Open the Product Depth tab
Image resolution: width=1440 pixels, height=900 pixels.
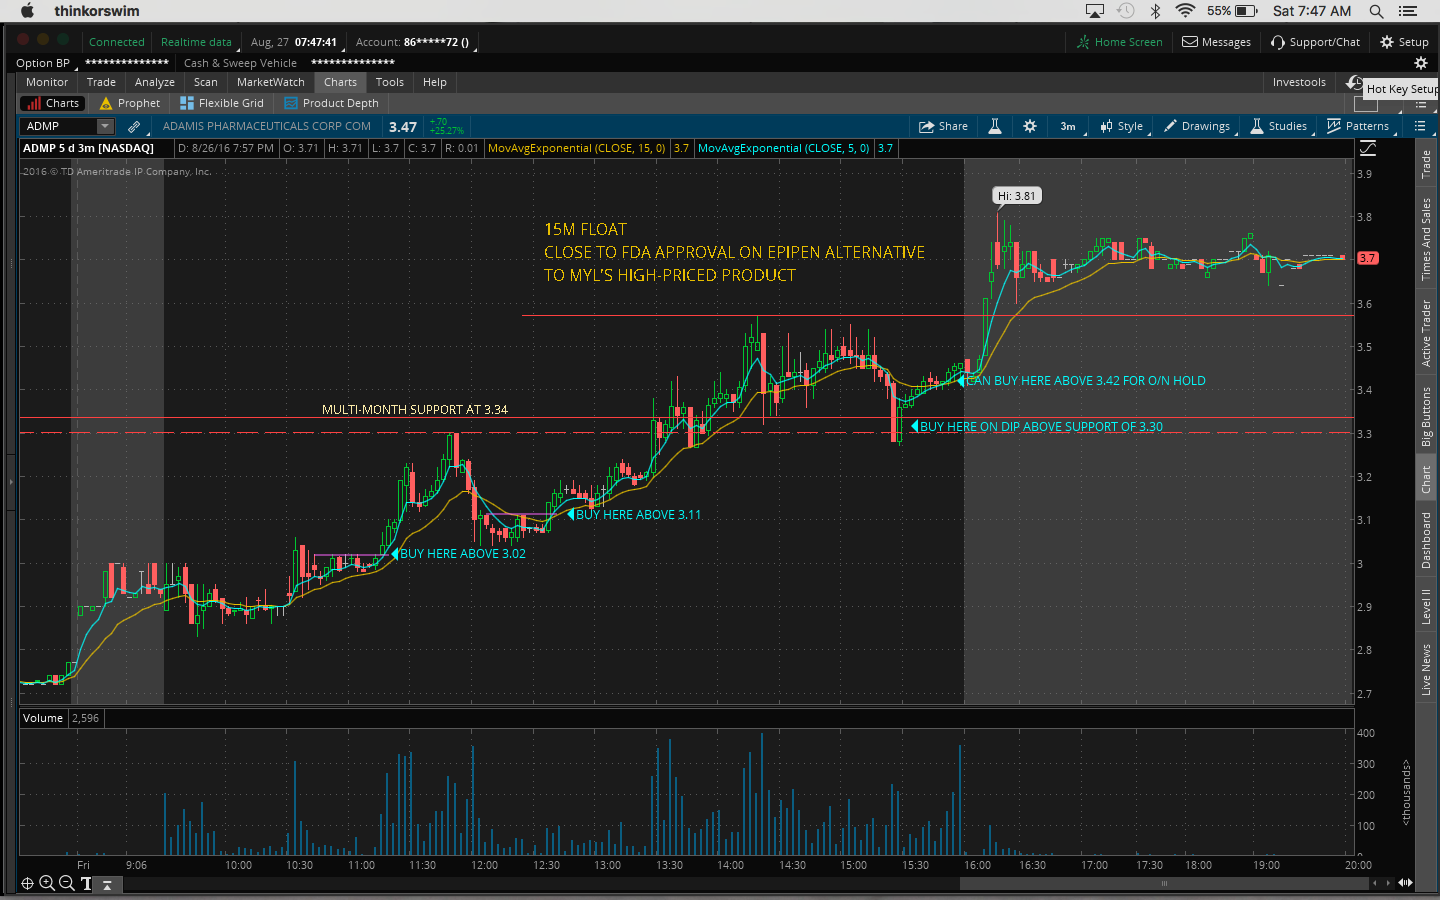[331, 103]
